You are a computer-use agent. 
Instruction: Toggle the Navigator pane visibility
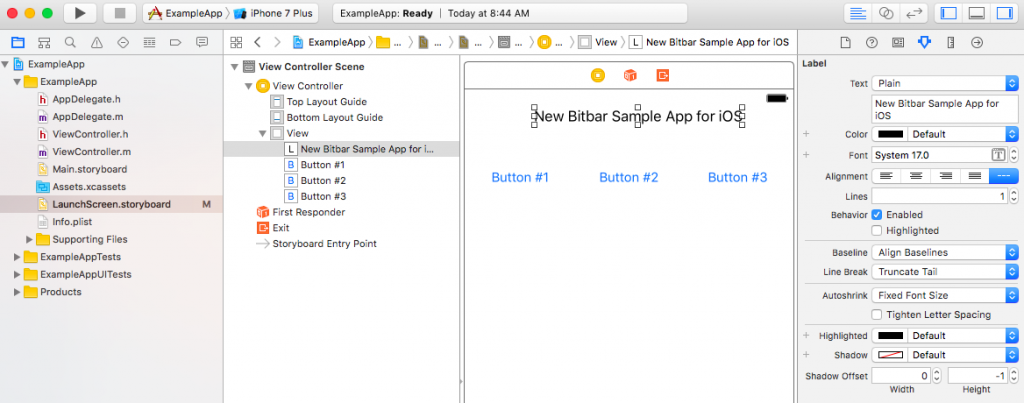tap(949, 13)
